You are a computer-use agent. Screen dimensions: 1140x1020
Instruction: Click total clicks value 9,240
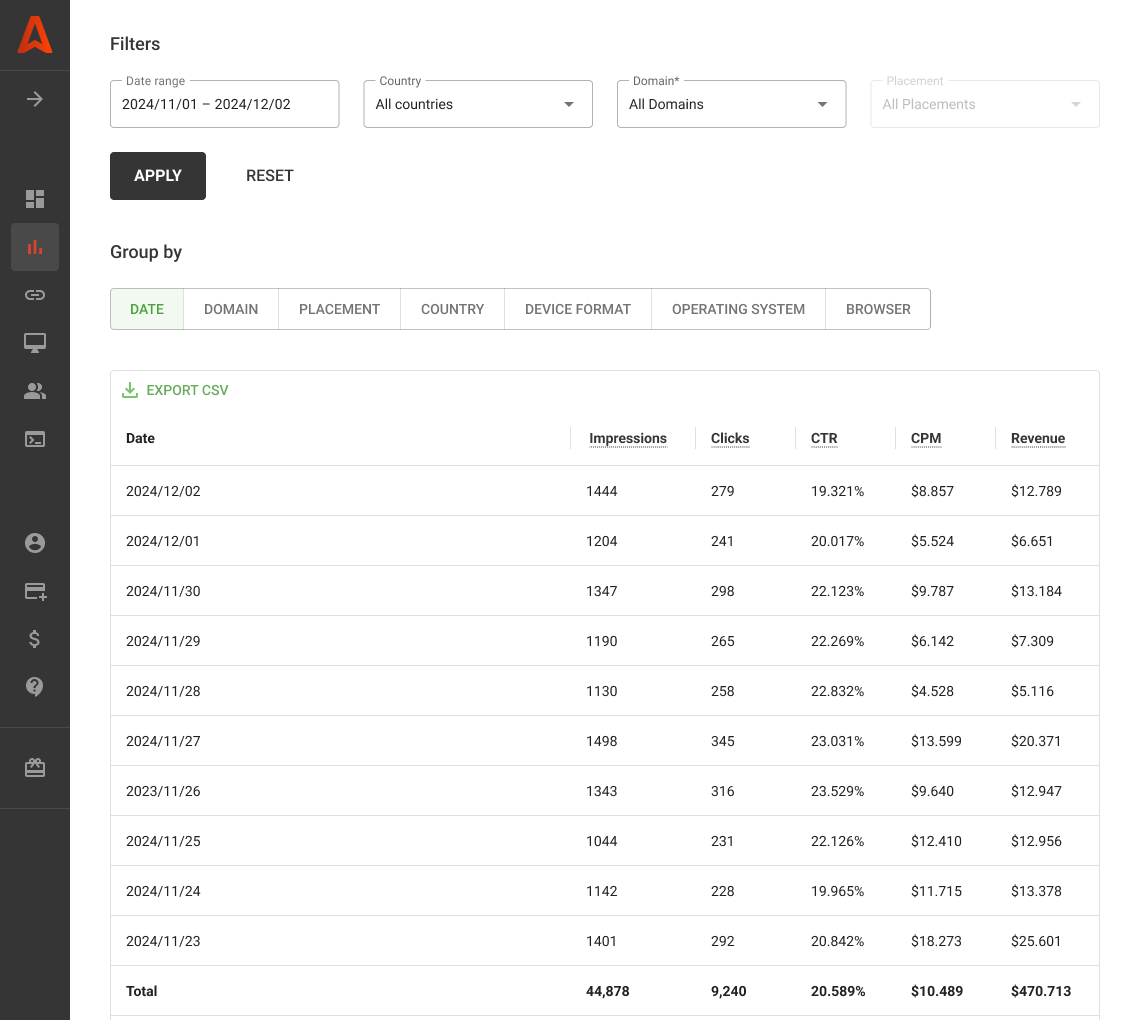[728, 991]
